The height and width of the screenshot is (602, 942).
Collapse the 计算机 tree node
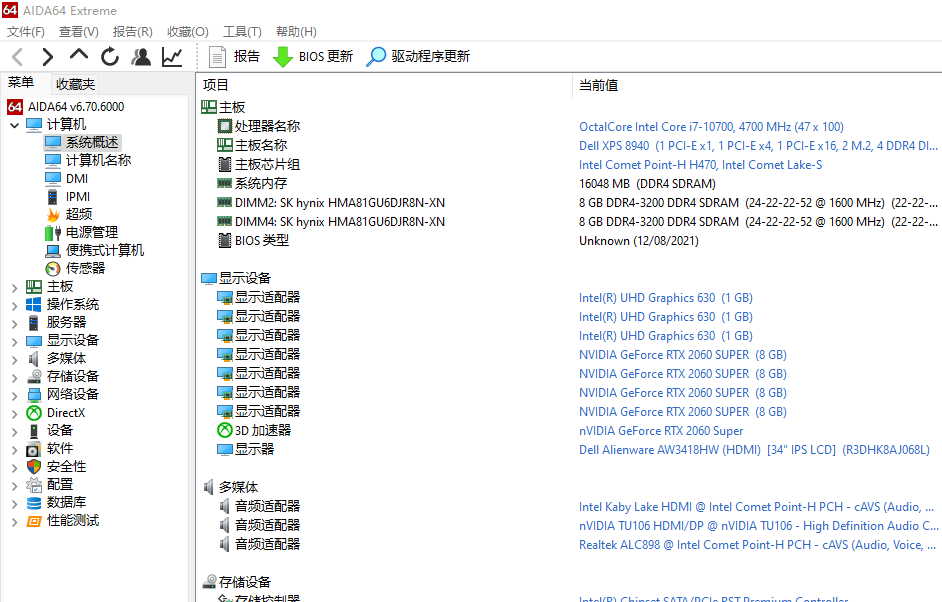14,125
